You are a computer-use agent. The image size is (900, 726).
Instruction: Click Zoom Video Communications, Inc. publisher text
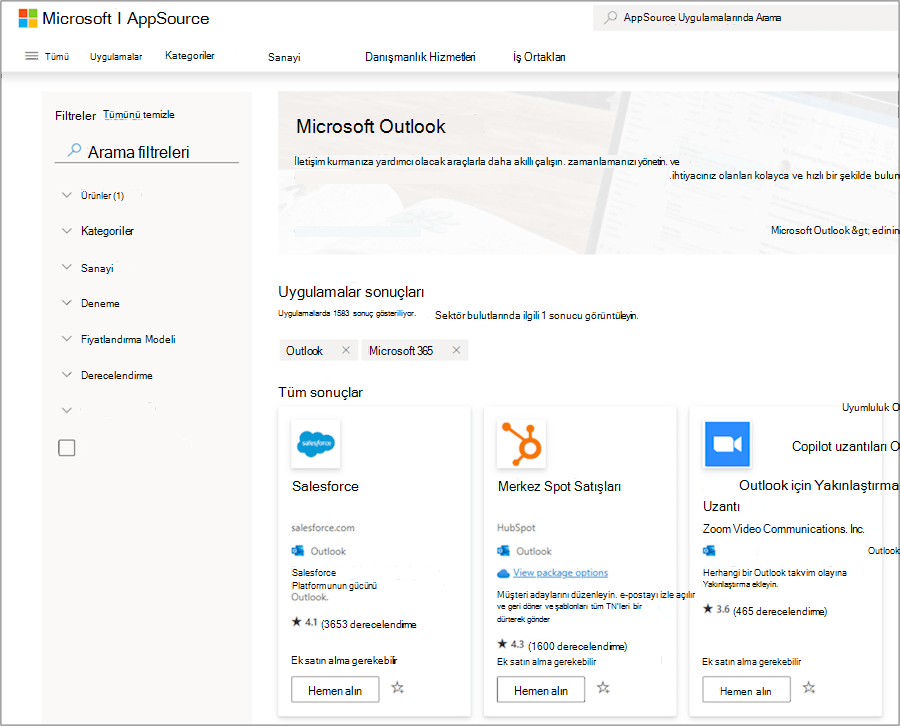point(783,529)
